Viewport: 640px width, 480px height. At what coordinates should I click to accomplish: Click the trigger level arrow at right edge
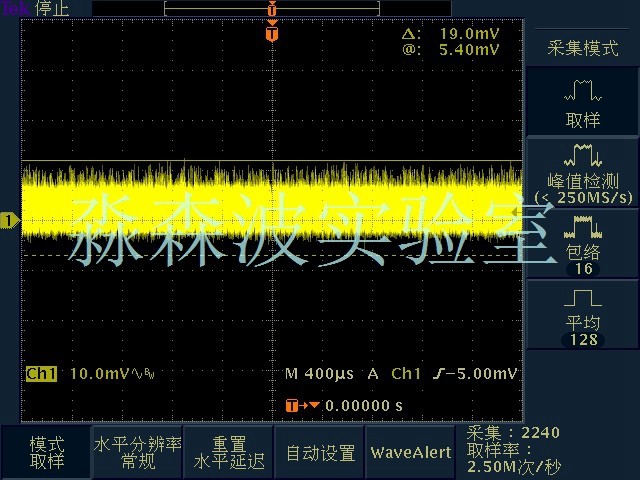pos(517,212)
